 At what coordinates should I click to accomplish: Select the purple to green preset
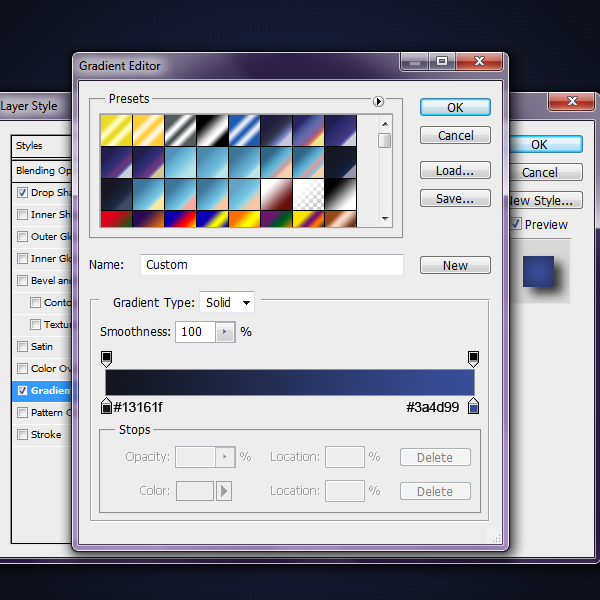276,219
